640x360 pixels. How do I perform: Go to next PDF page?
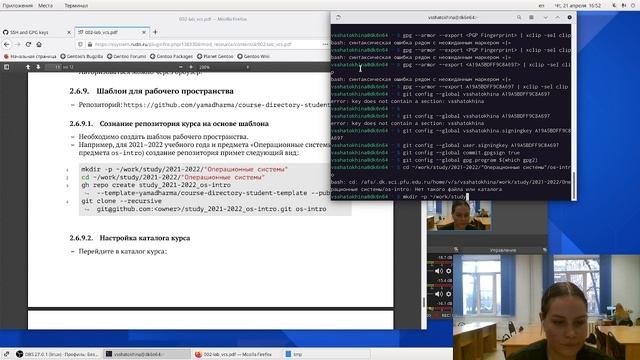click(x=38, y=67)
